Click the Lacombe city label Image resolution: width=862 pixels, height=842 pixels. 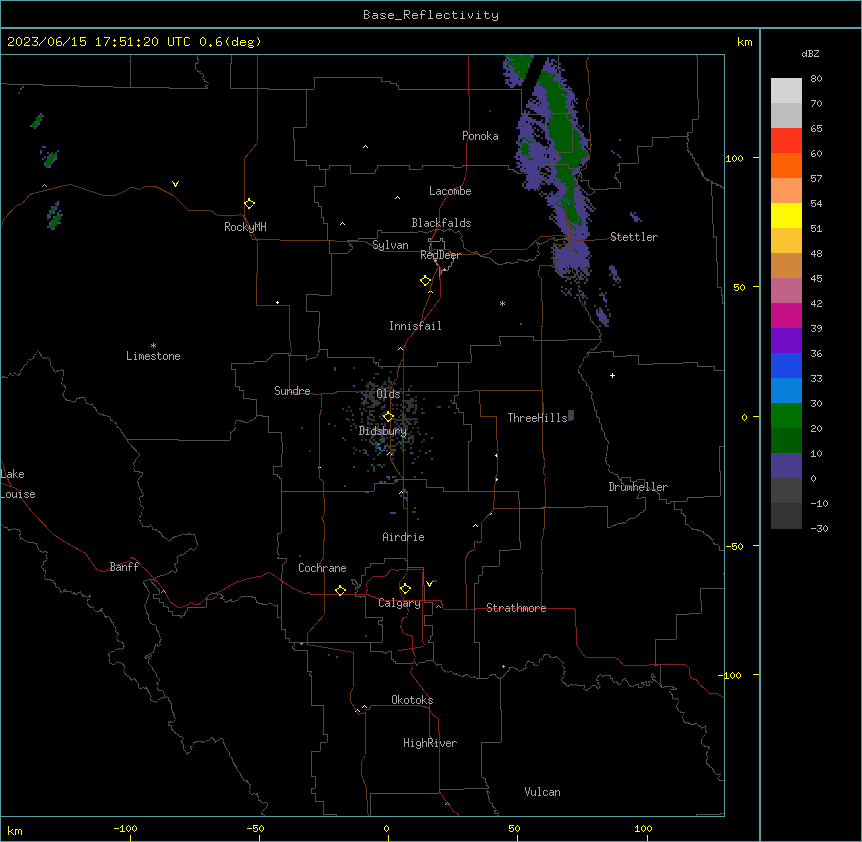pos(450,191)
